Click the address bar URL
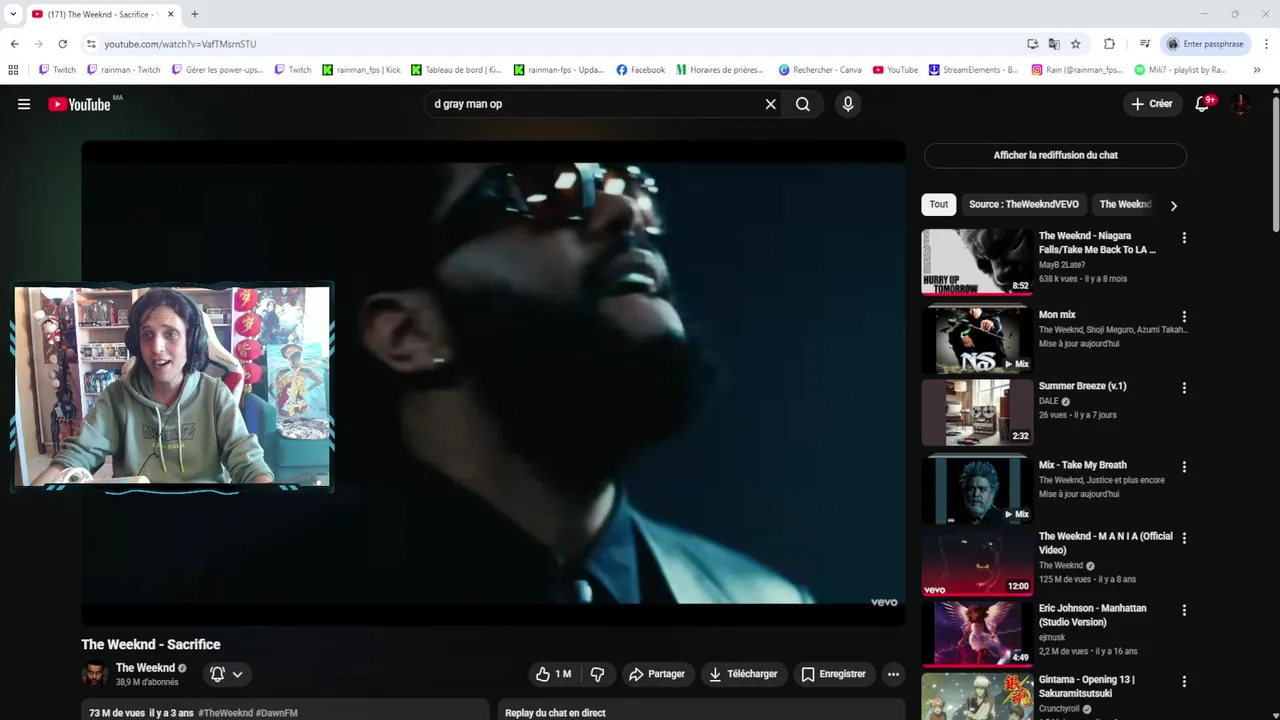1280x720 pixels. pyautogui.click(x=181, y=44)
